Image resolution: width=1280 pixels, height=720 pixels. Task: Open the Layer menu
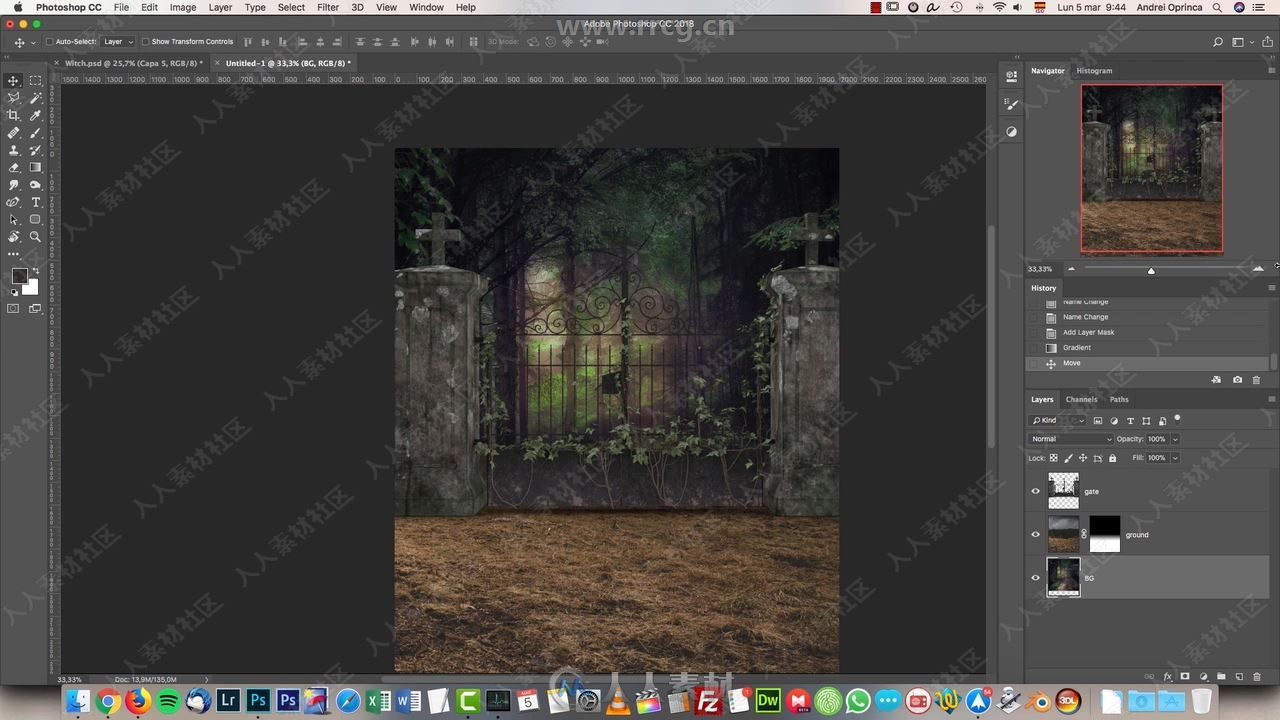(x=220, y=7)
